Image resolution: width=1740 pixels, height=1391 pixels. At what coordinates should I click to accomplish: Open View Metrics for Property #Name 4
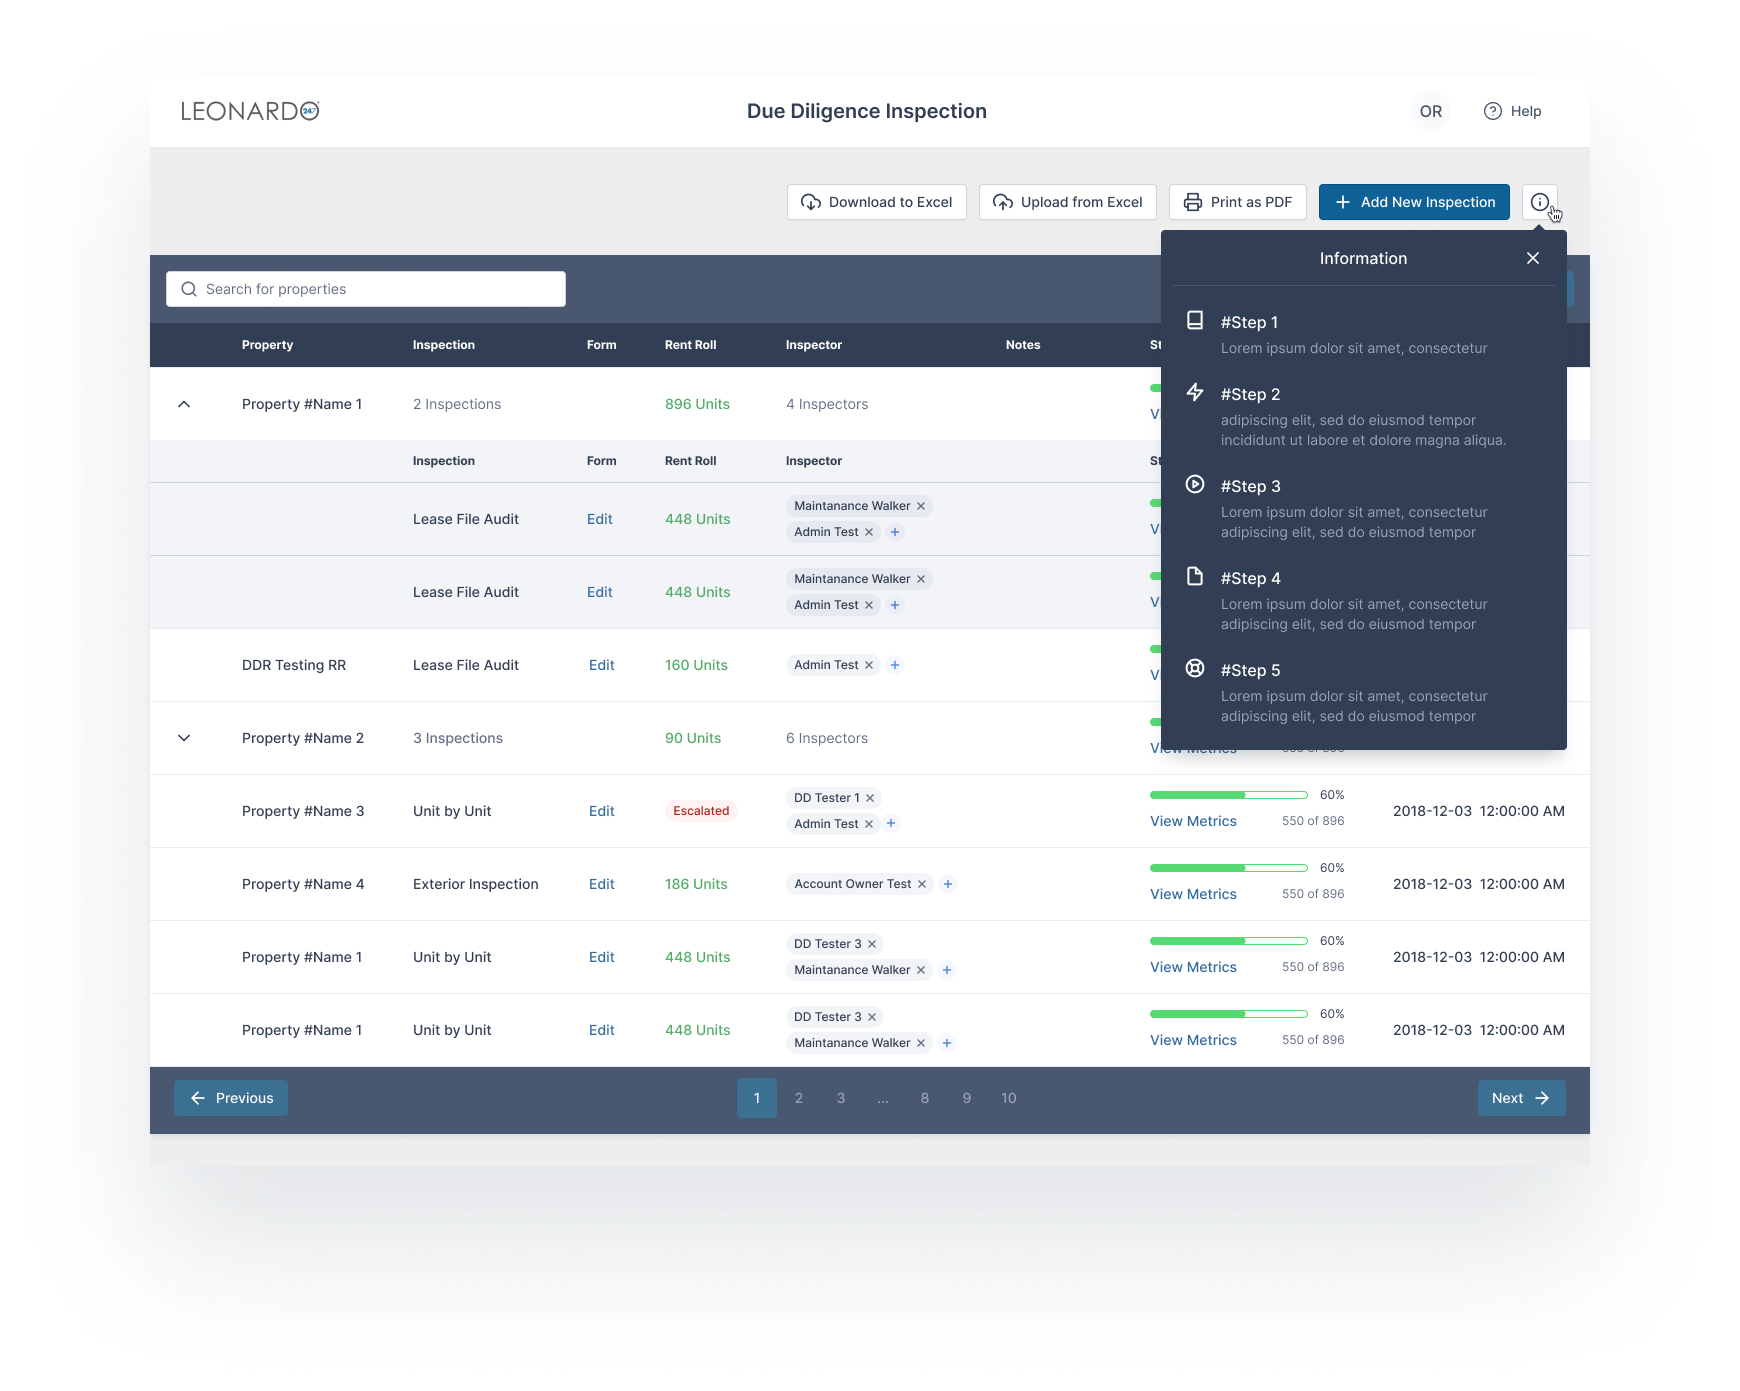tap(1193, 894)
